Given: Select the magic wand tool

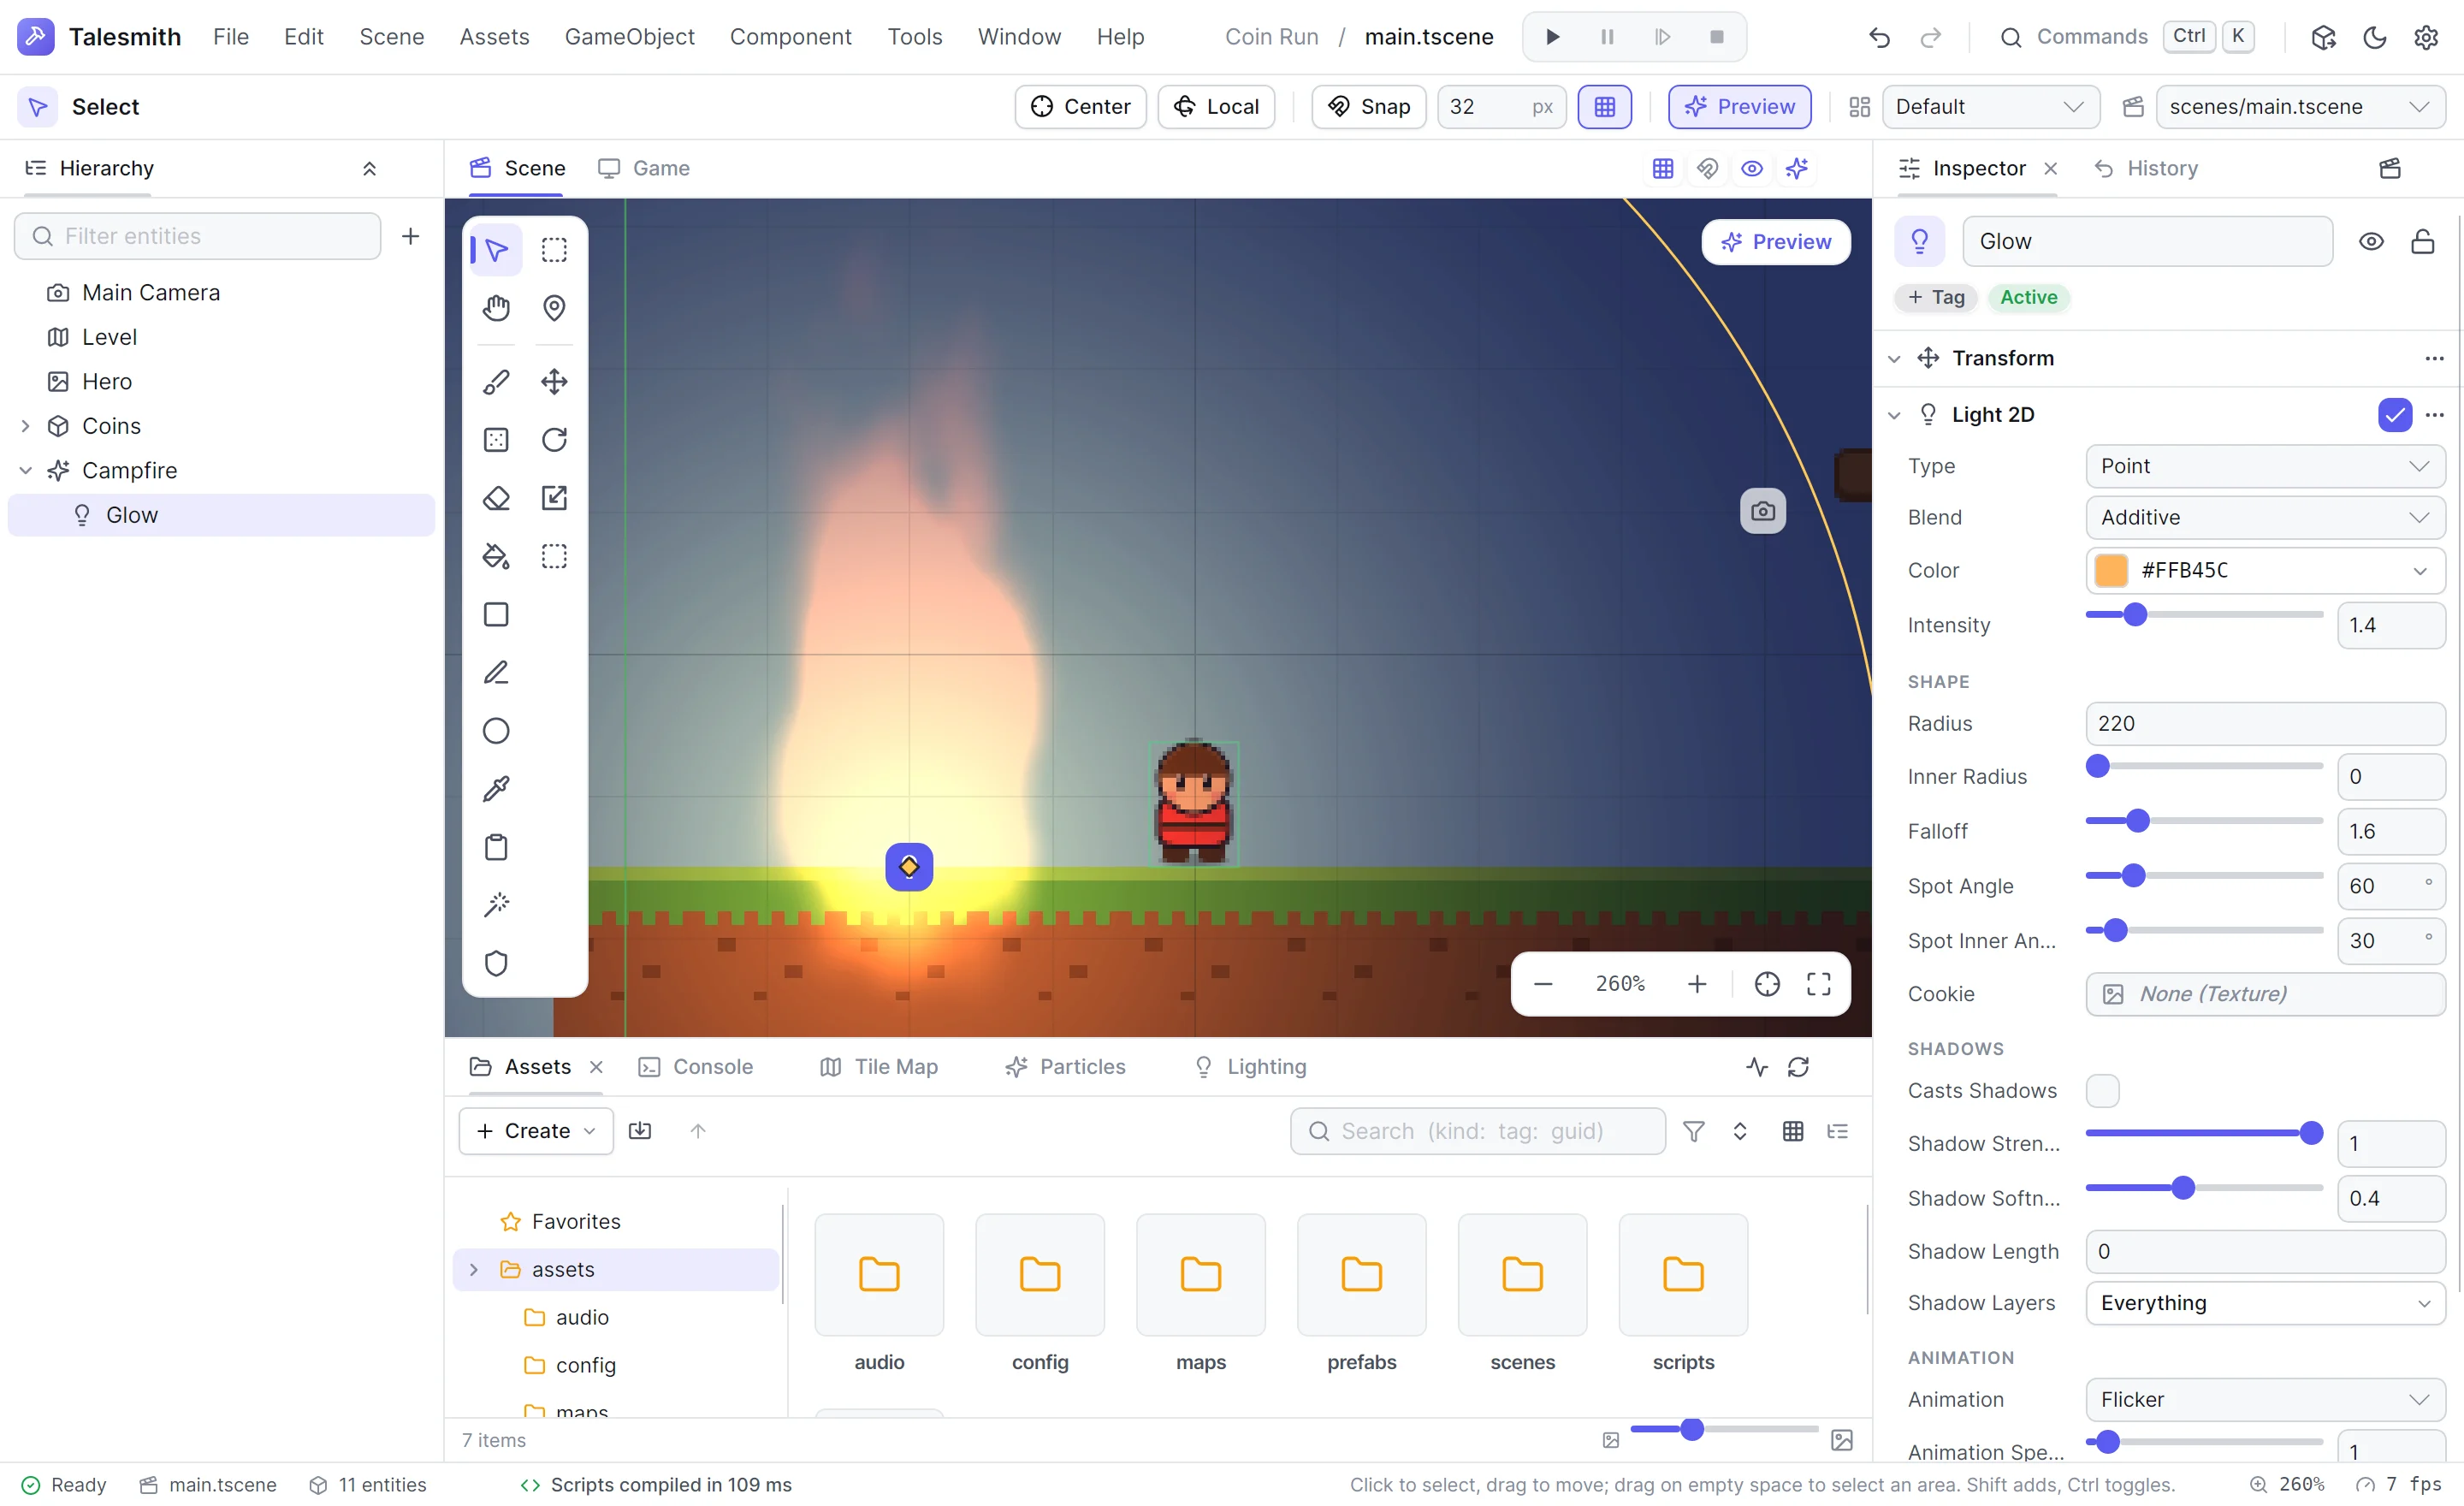Looking at the screenshot, I should click(x=496, y=905).
